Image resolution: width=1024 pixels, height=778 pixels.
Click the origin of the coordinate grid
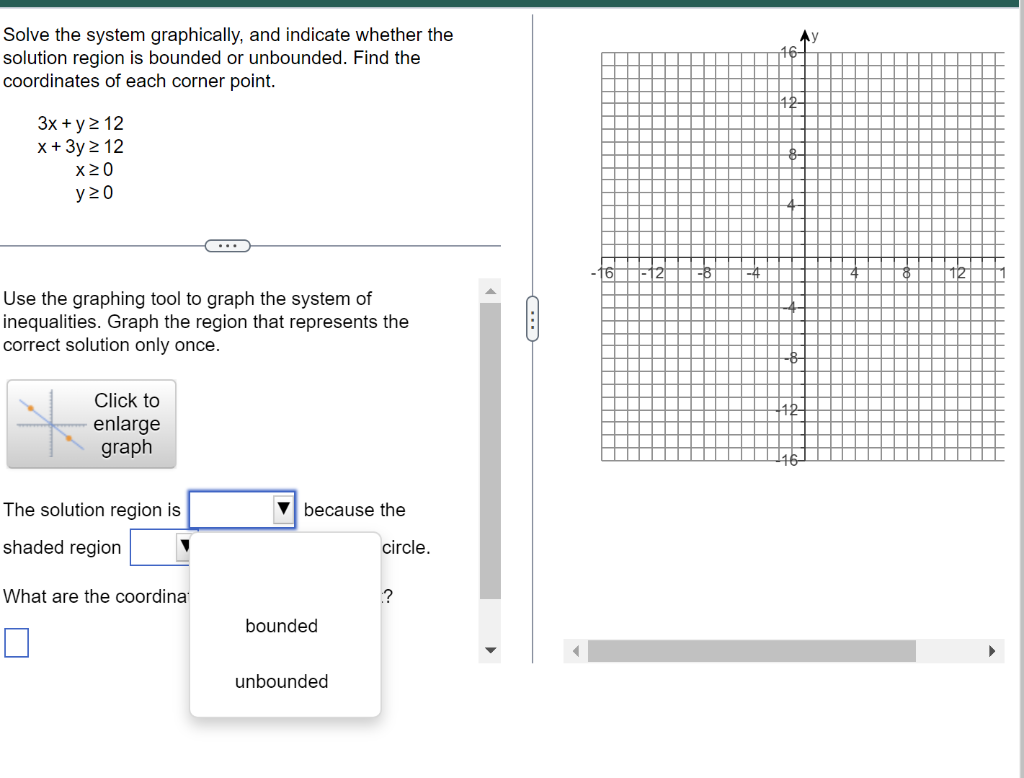tap(804, 257)
